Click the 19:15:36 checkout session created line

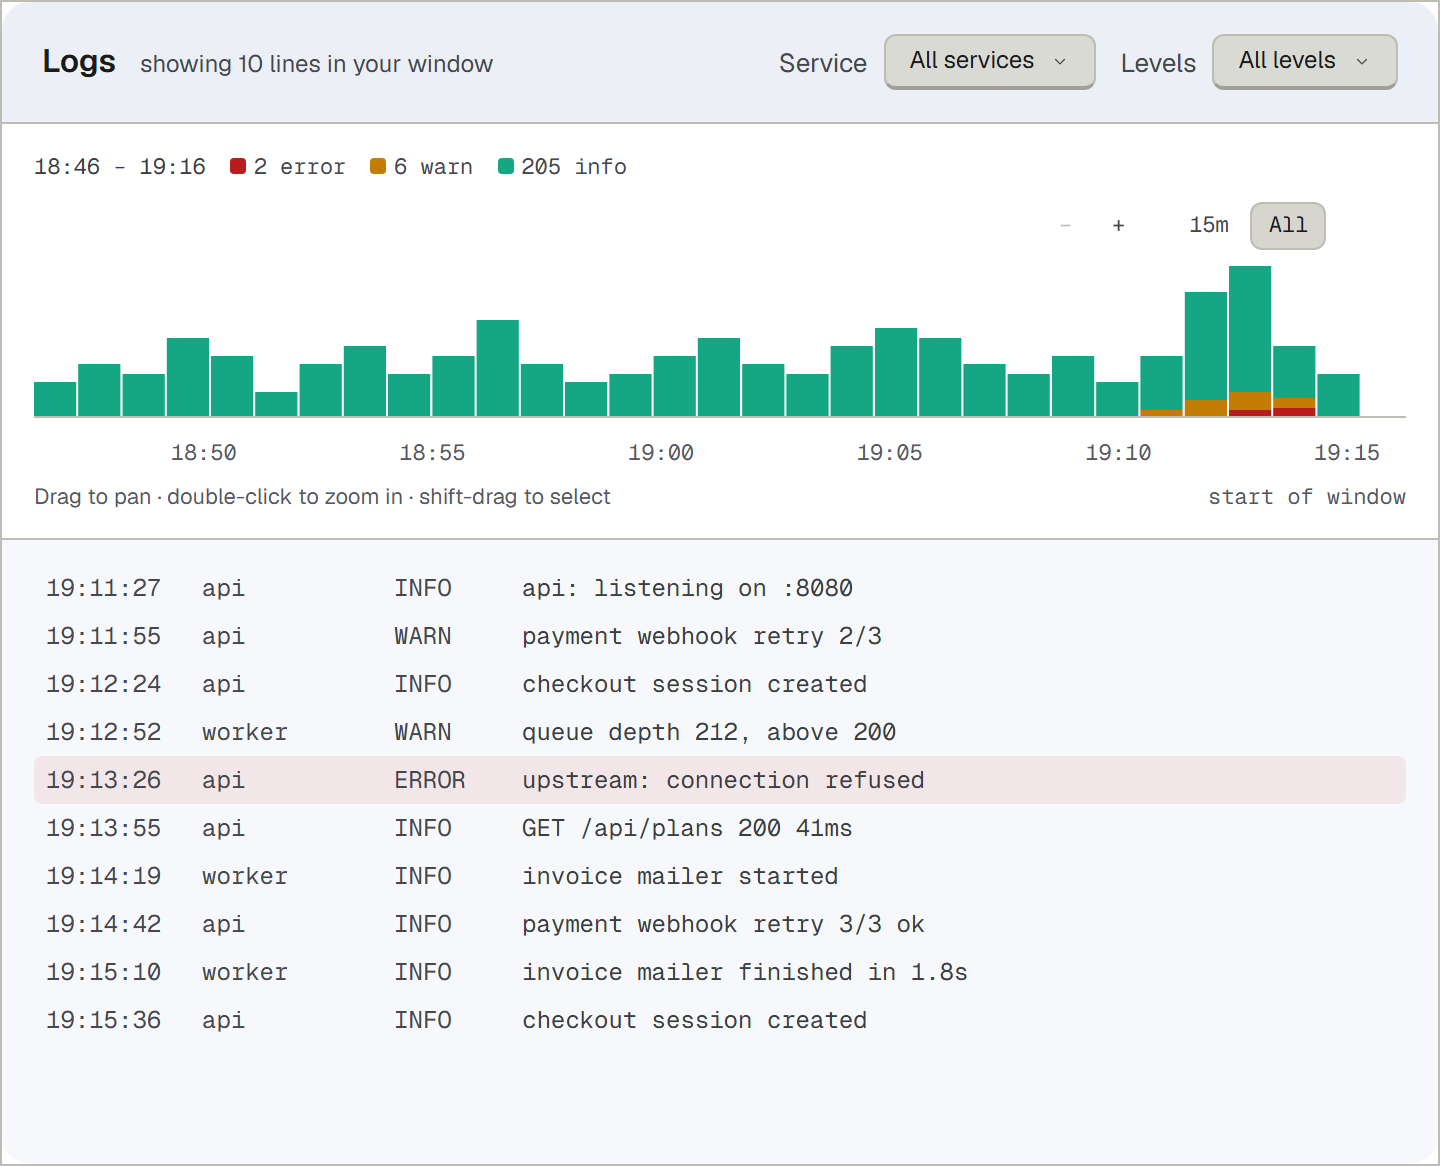tap(720, 1020)
